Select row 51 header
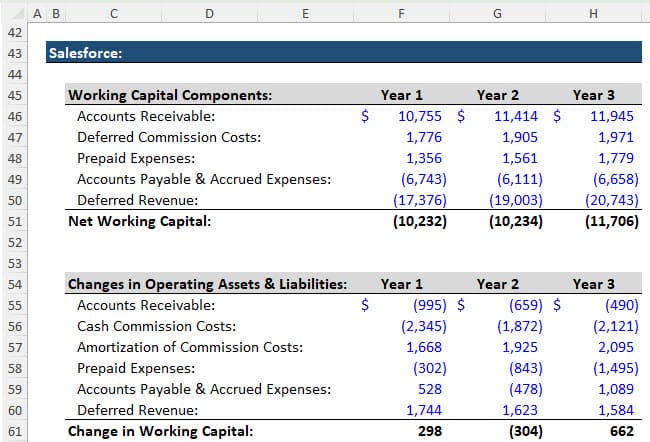This screenshot has height=442, width=650. [x=15, y=221]
